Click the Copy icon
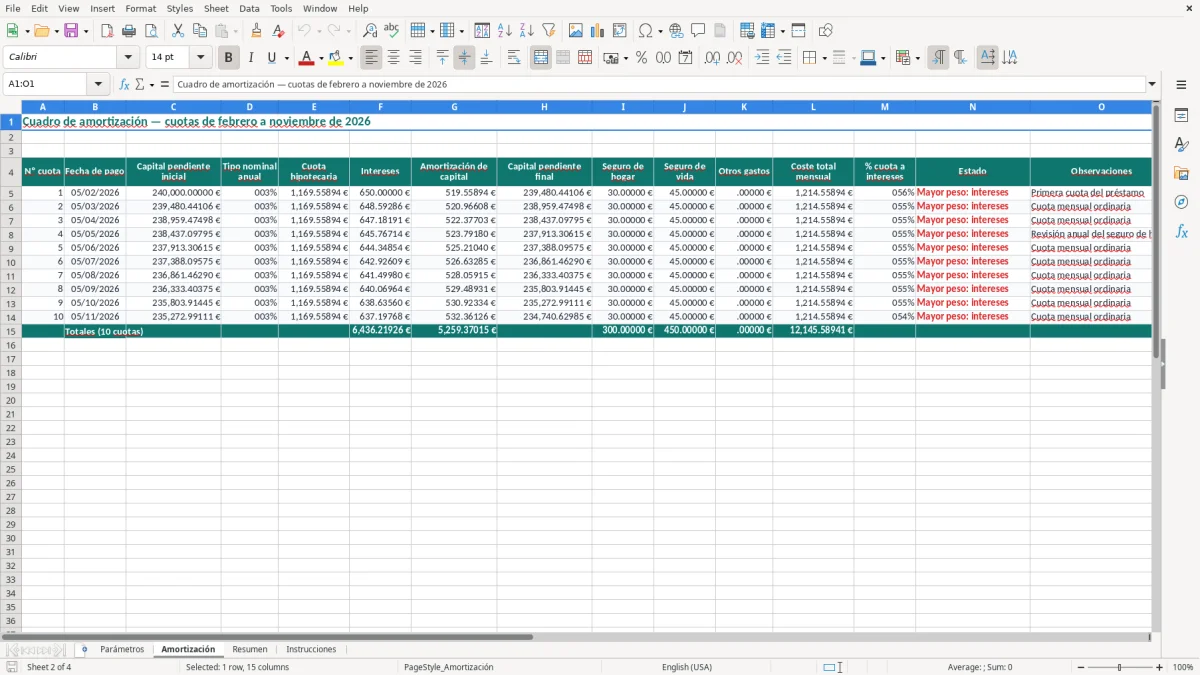 (200, 31)
